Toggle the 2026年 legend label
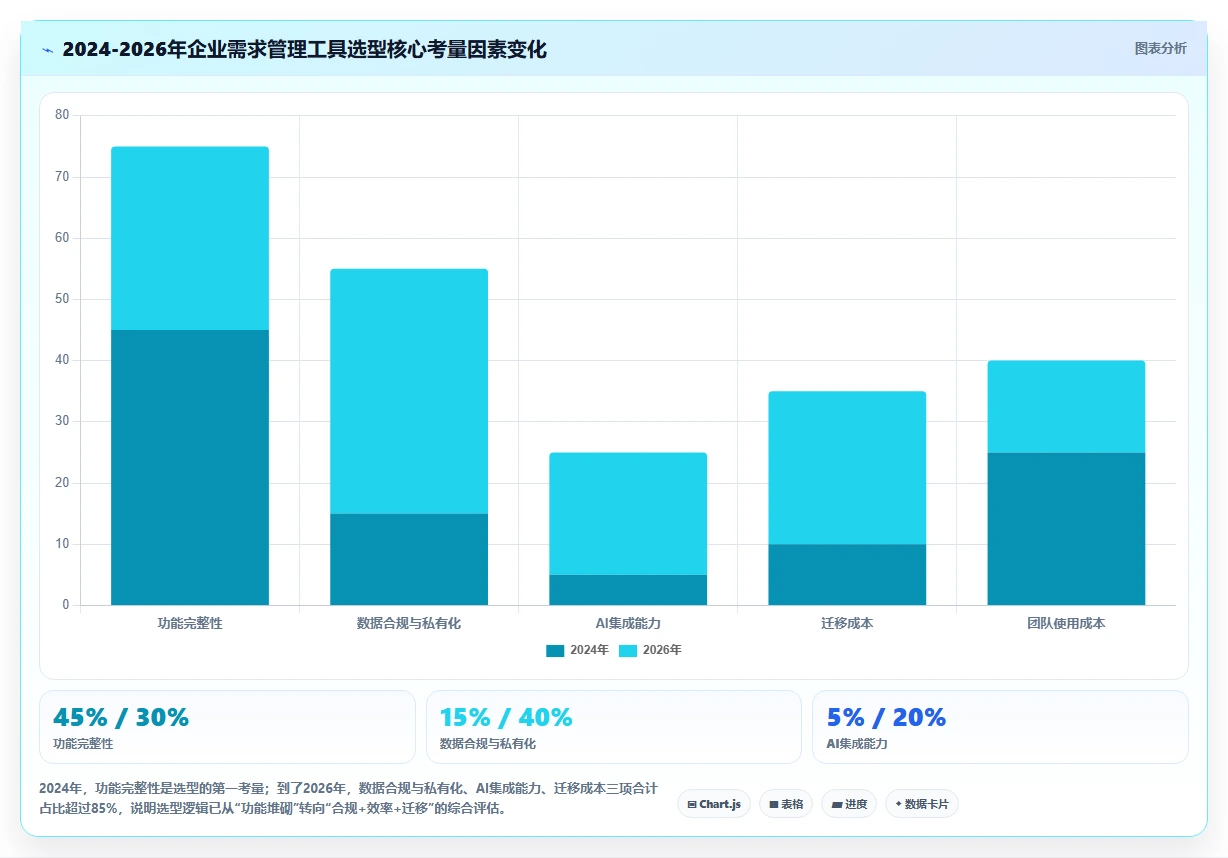The width and height of the screenshot is (1228, 858). [662, 650]
